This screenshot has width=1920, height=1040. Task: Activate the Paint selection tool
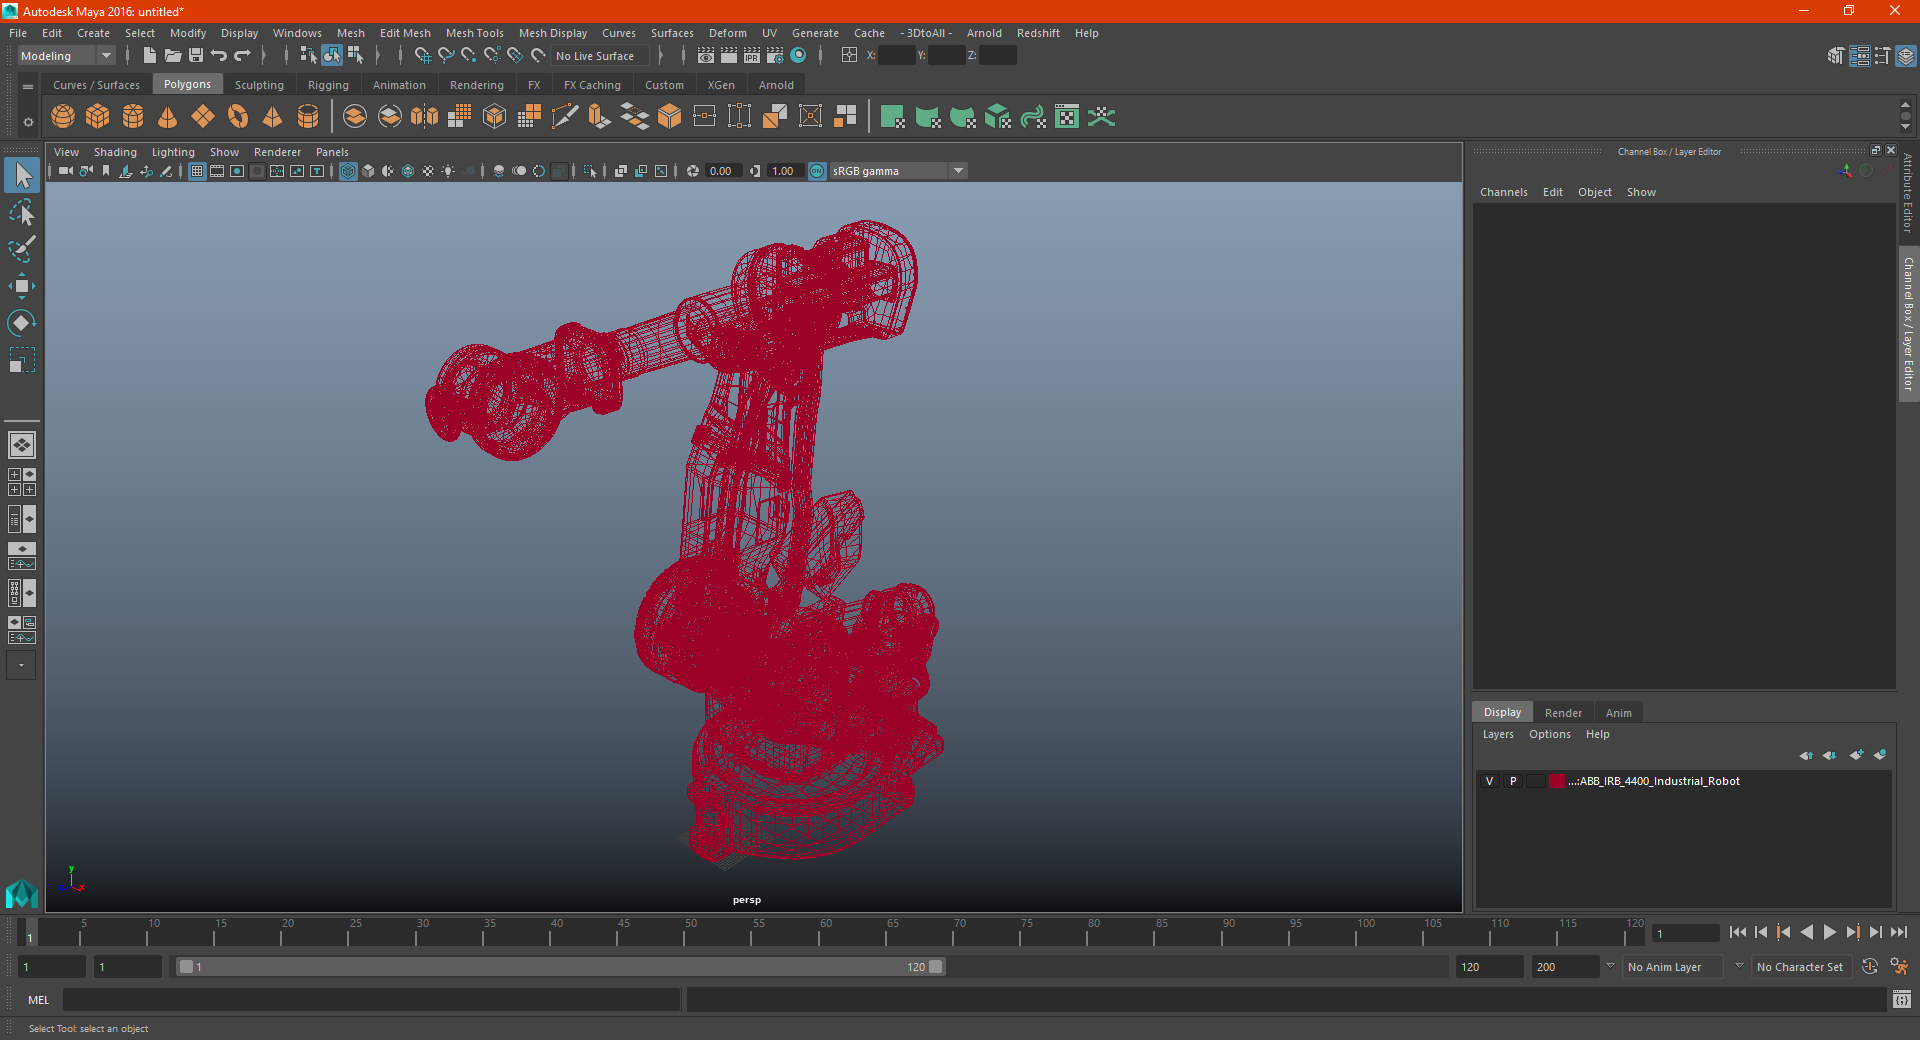(22, 249)
